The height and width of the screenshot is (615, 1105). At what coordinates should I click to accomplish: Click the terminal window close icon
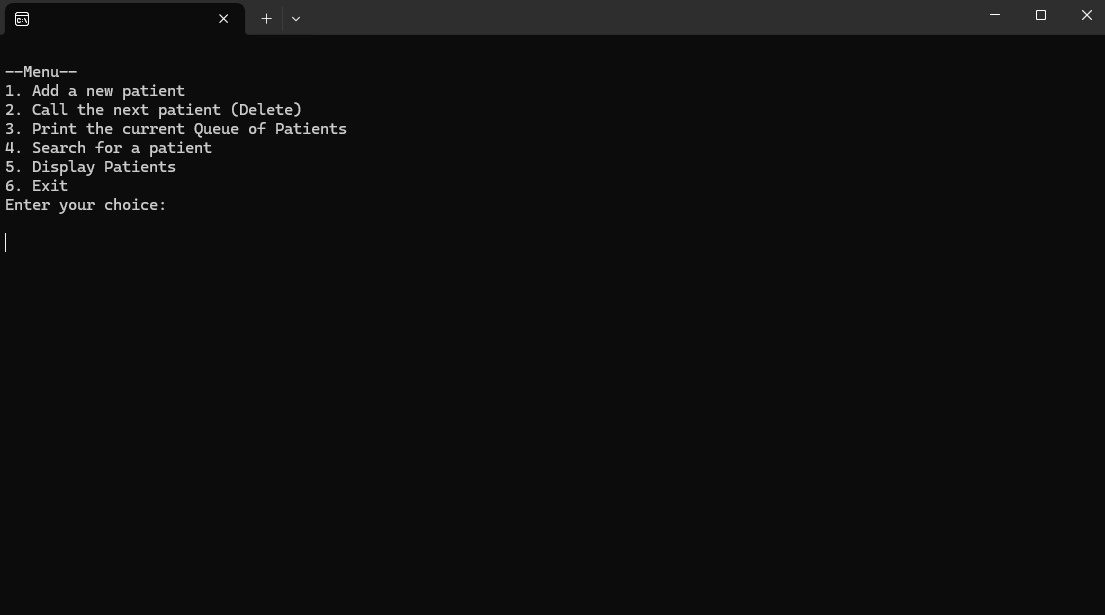point(1086,15)
